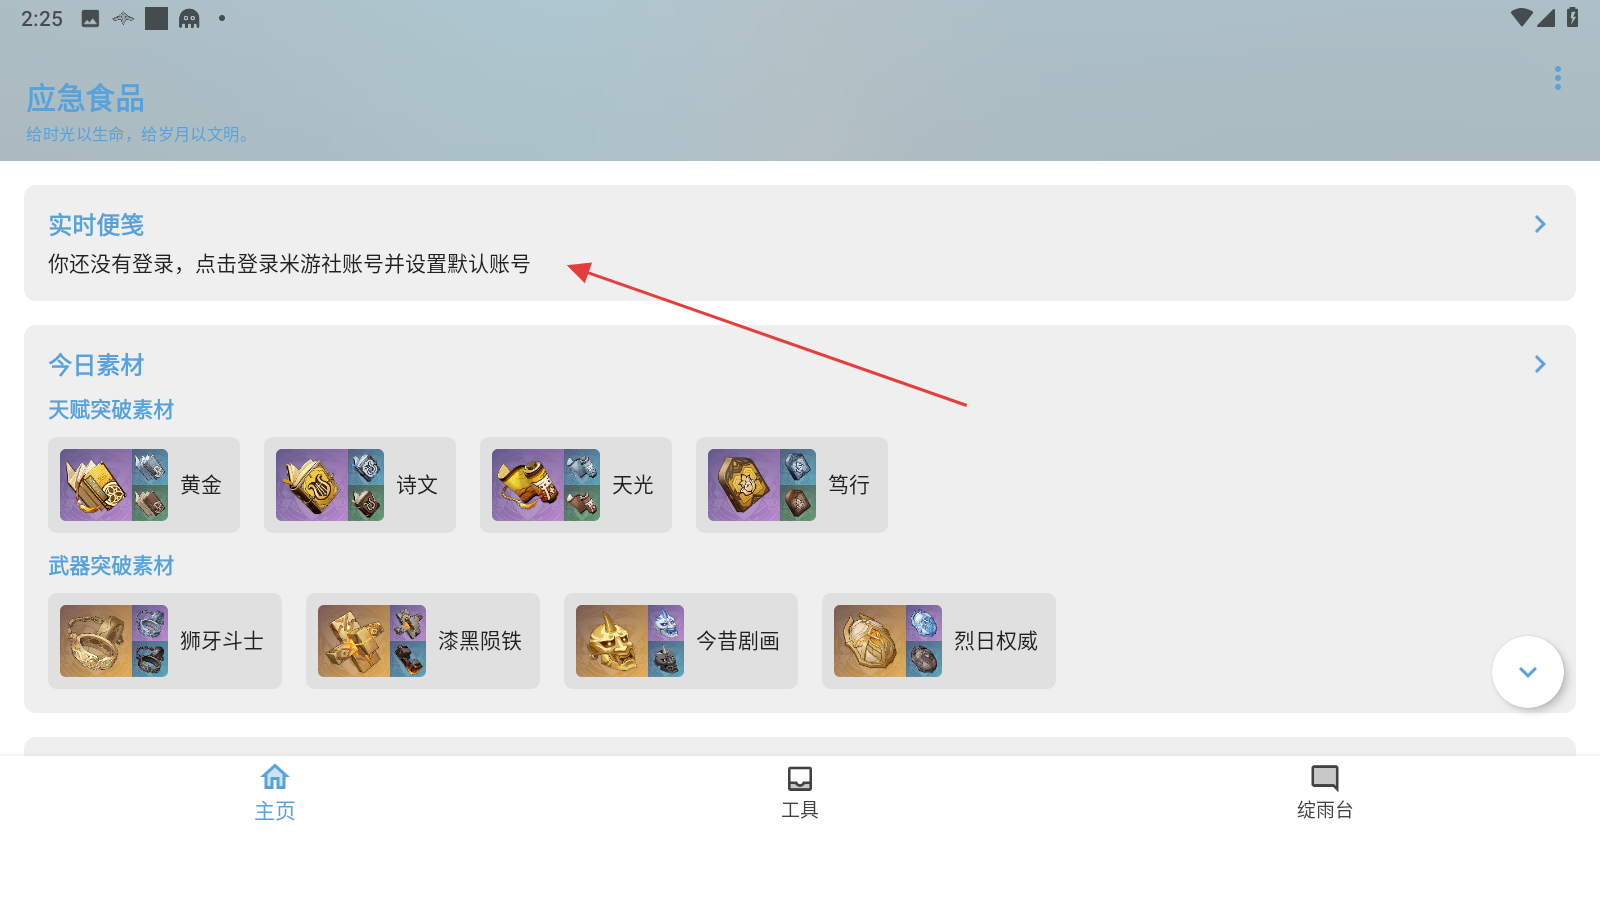Tap the 黄金 talent material icon
1600x900 pixels.
[114, 485]
